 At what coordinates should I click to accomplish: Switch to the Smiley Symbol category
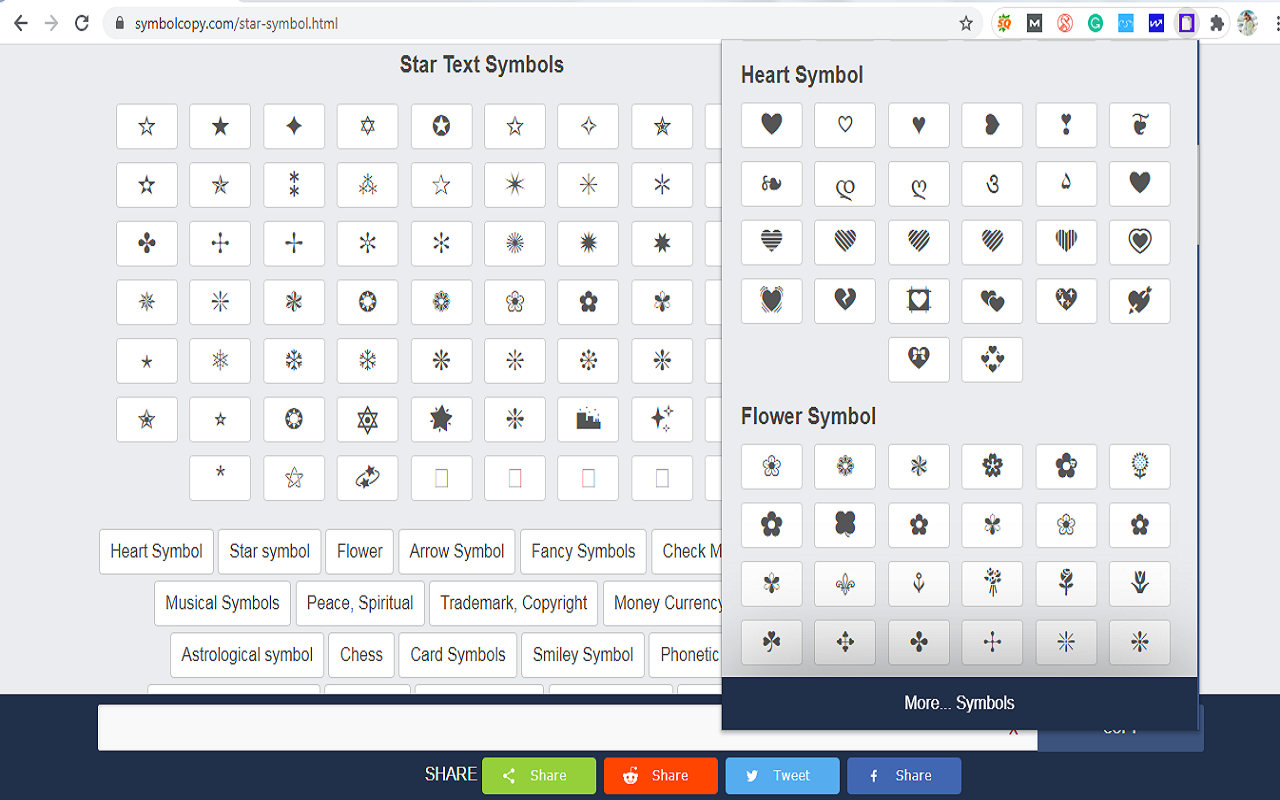(582, 655)
